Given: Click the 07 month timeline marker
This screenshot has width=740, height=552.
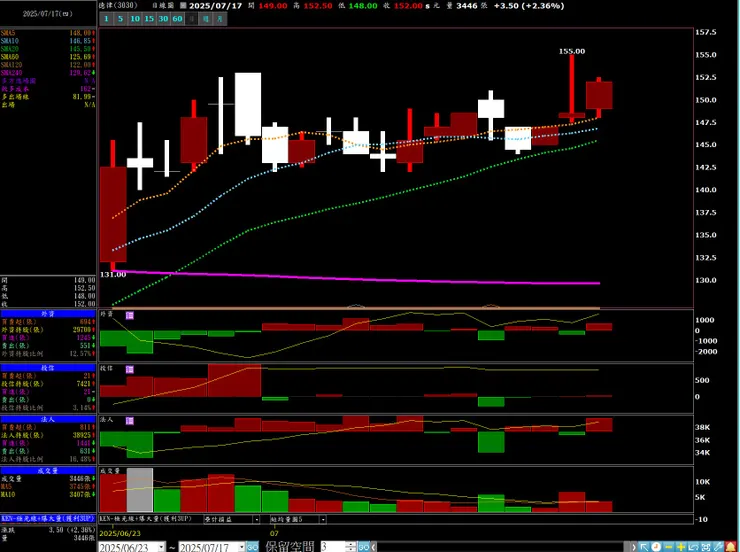Looking at the screenshot, I should pos(274,533).
